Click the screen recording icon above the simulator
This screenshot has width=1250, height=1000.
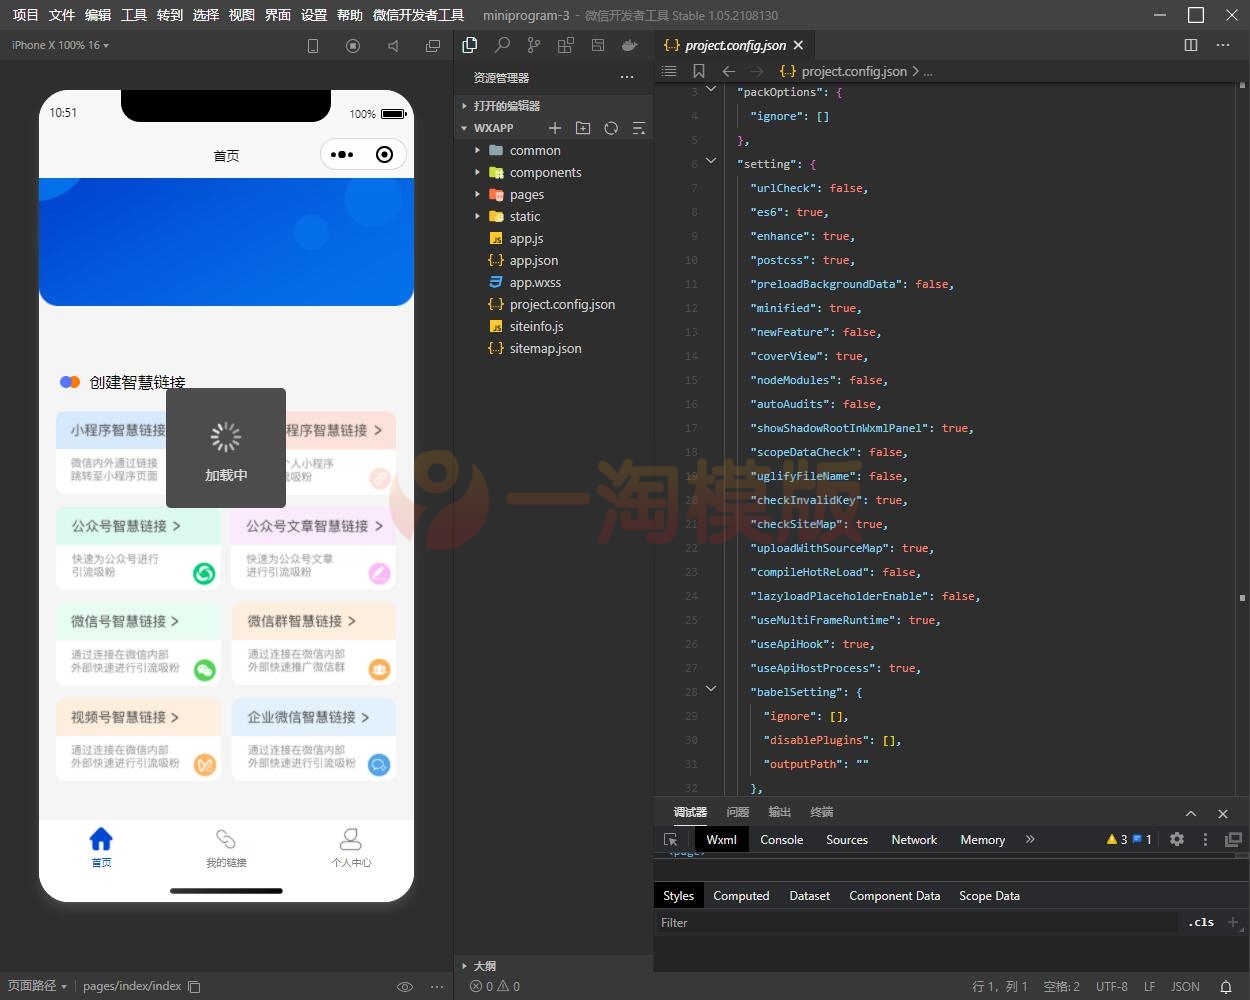pos(352,46)
